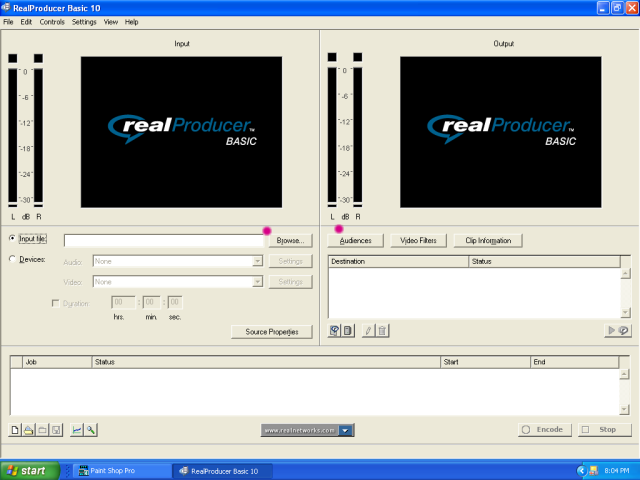Image resolution: width=640 pixels, height=480 pixels.
Task: Click the antivirus tray icon near the clock
Action: pyautogui.click(x=593, y=471)
